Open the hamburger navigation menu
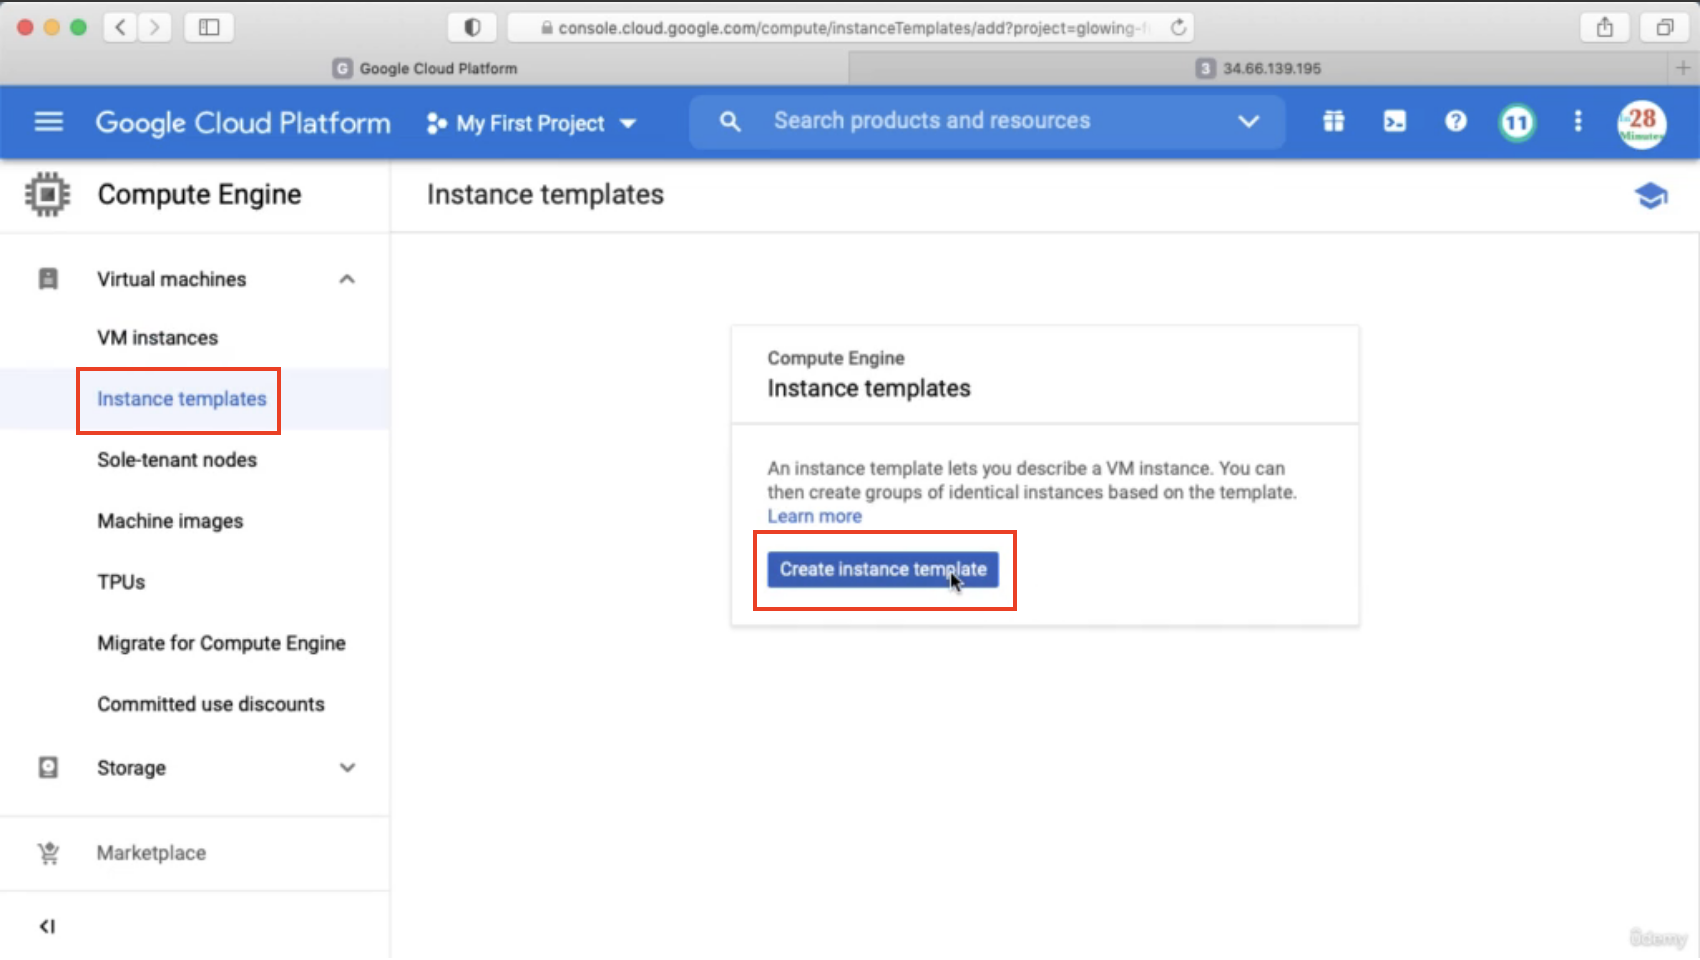 pos(48,122)
